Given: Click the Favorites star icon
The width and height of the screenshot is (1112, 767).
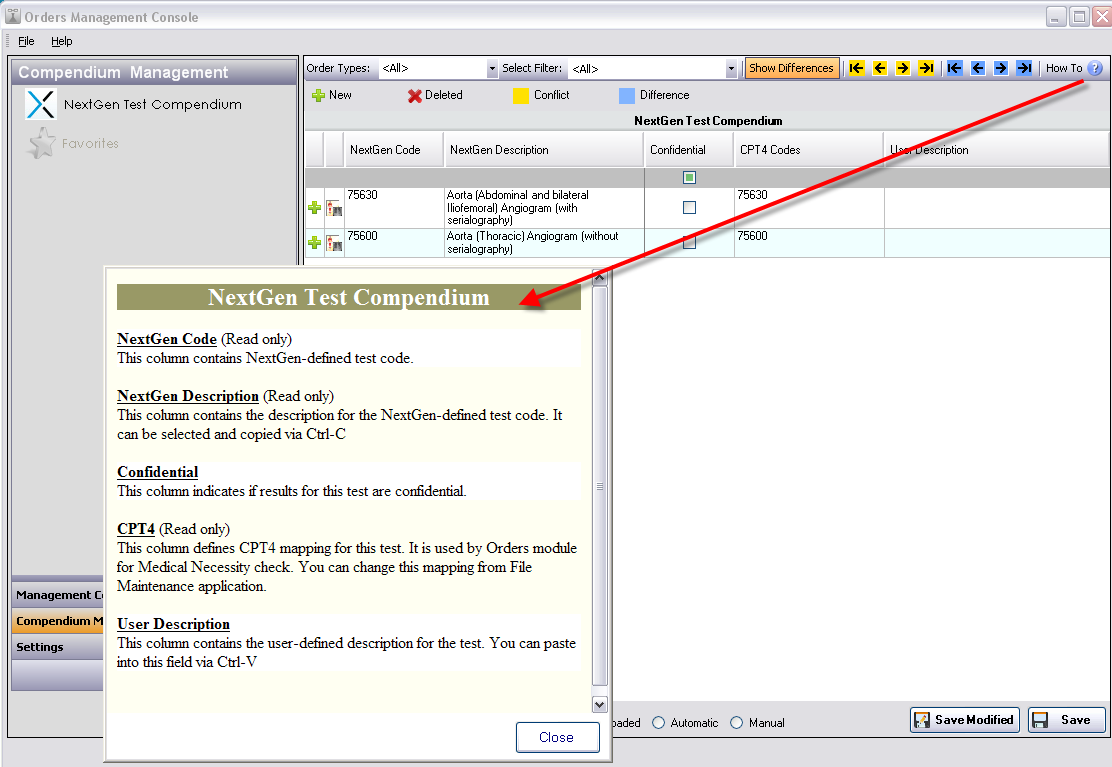Looking at the screenshot, I should pyautogui.click(x=42, y=143).
